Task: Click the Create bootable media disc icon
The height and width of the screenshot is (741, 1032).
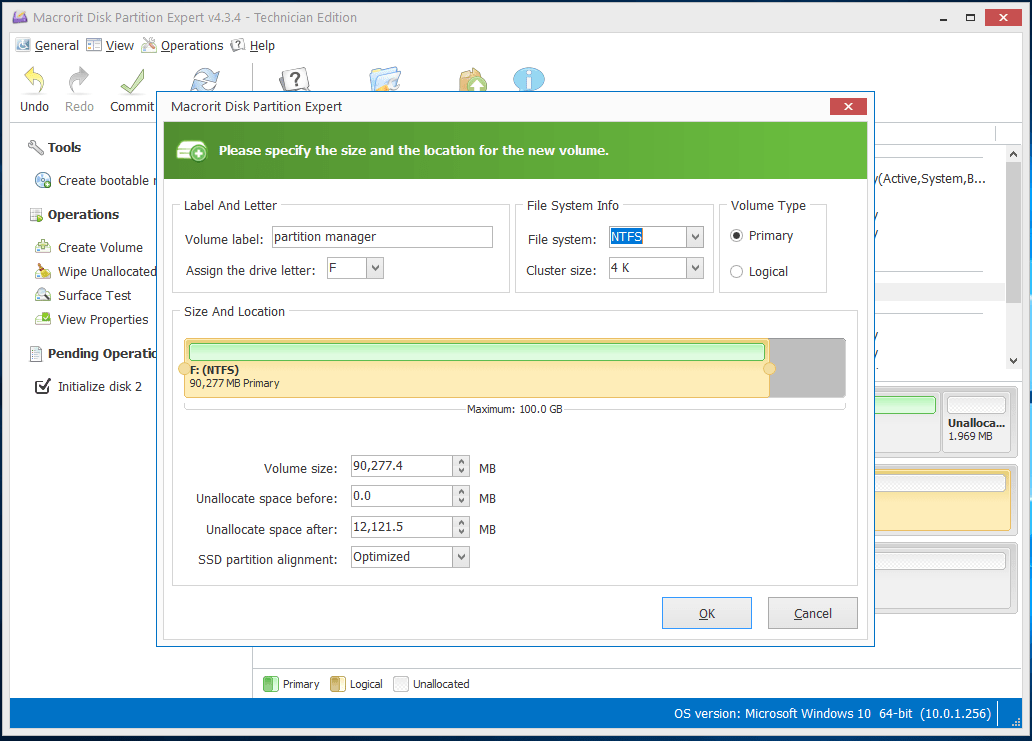Action: tap(43, 180)
